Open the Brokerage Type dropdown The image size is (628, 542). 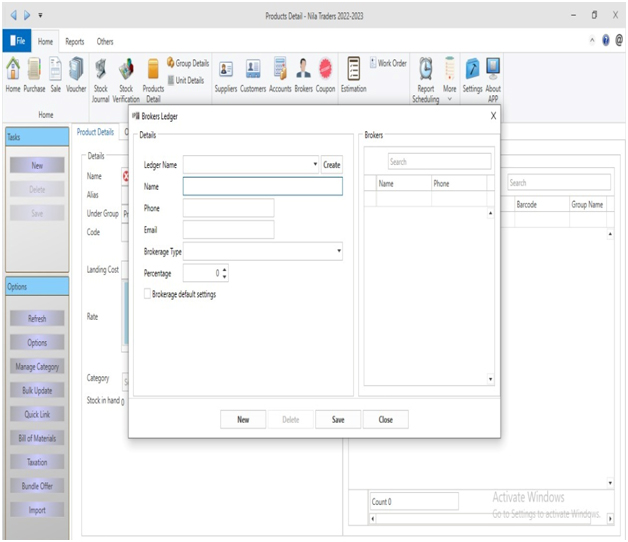pyautogui.click(x=339, y=251)
